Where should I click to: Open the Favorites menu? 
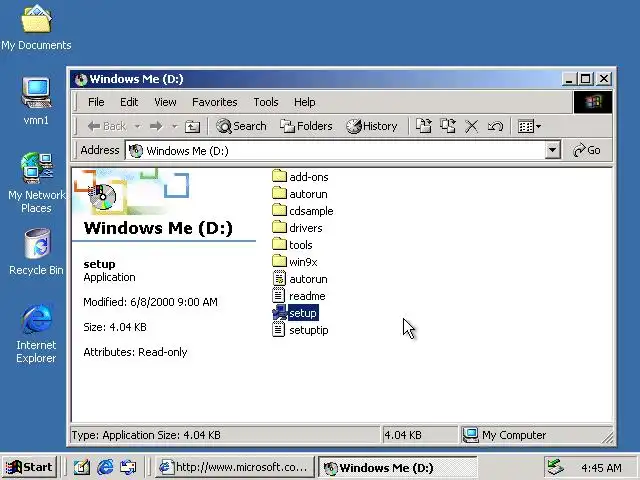coord(214,102)
